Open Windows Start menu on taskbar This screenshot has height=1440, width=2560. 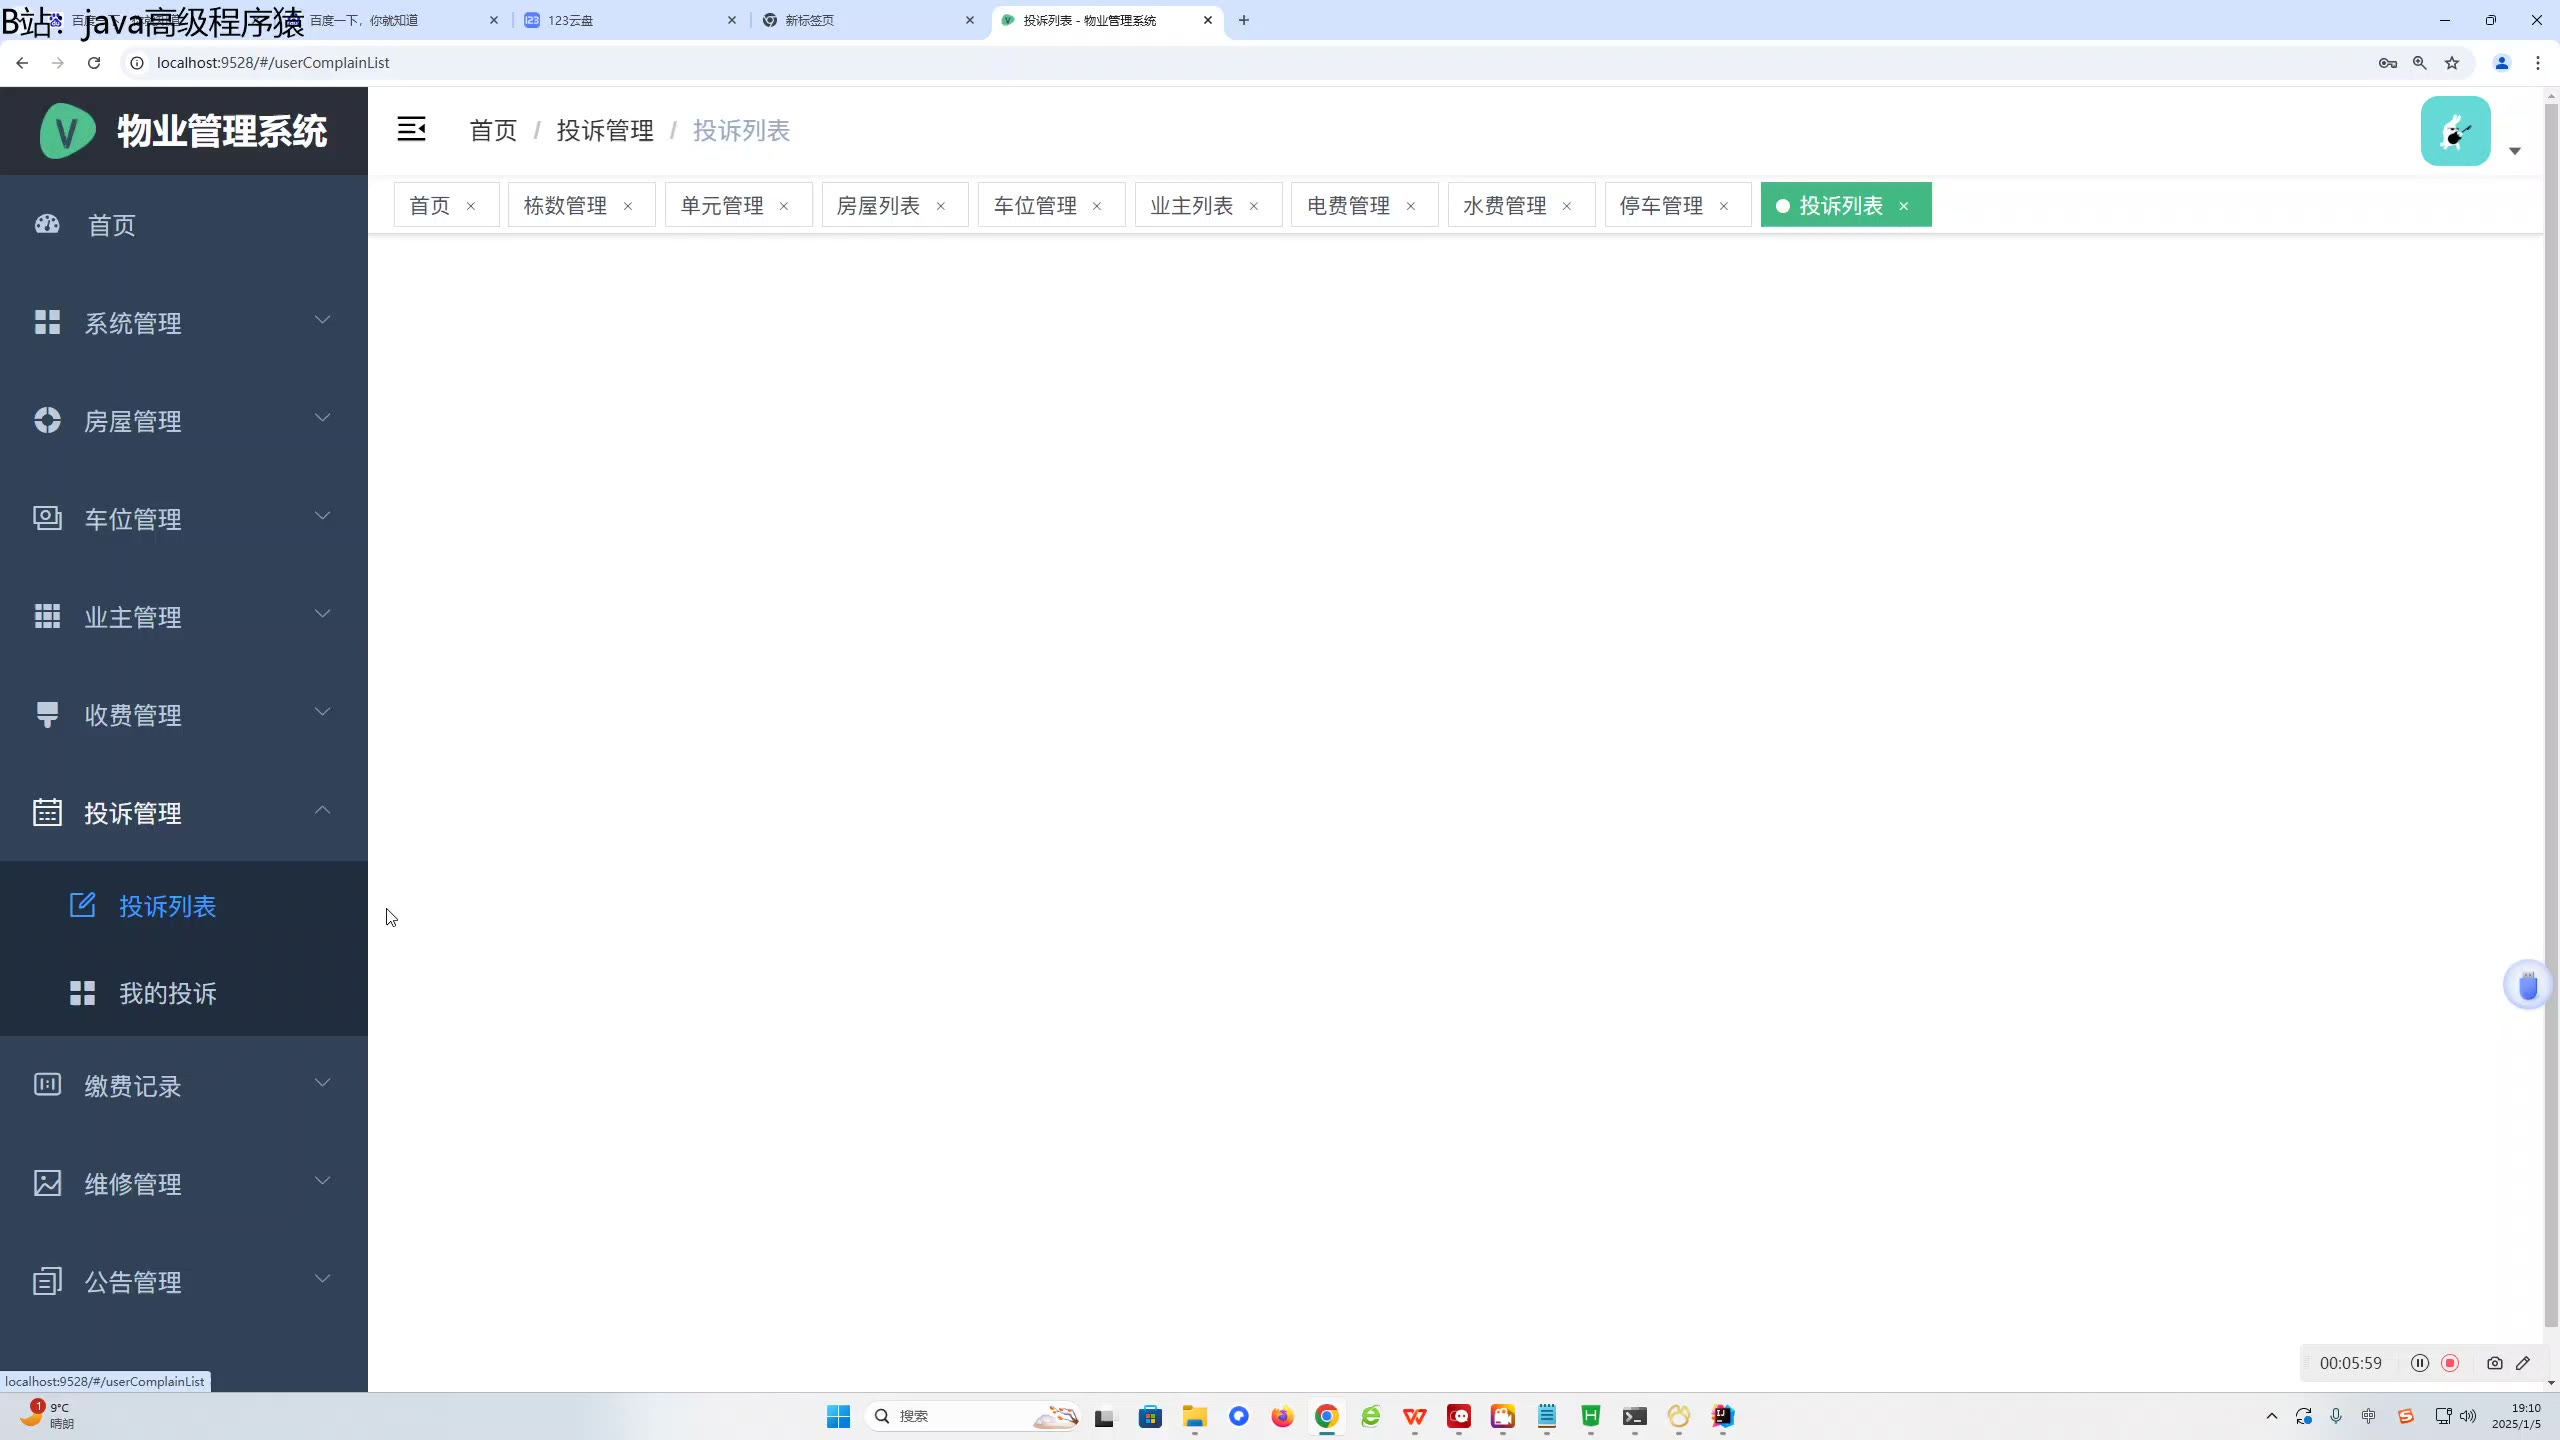coord(838,1416)
